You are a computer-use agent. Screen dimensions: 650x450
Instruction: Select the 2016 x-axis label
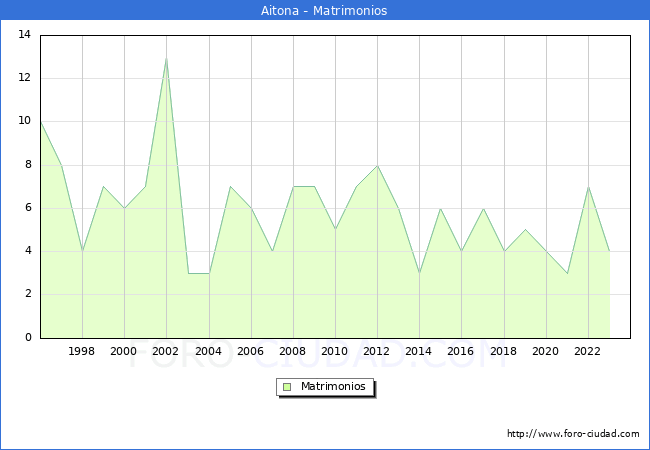tap(460, 352)
